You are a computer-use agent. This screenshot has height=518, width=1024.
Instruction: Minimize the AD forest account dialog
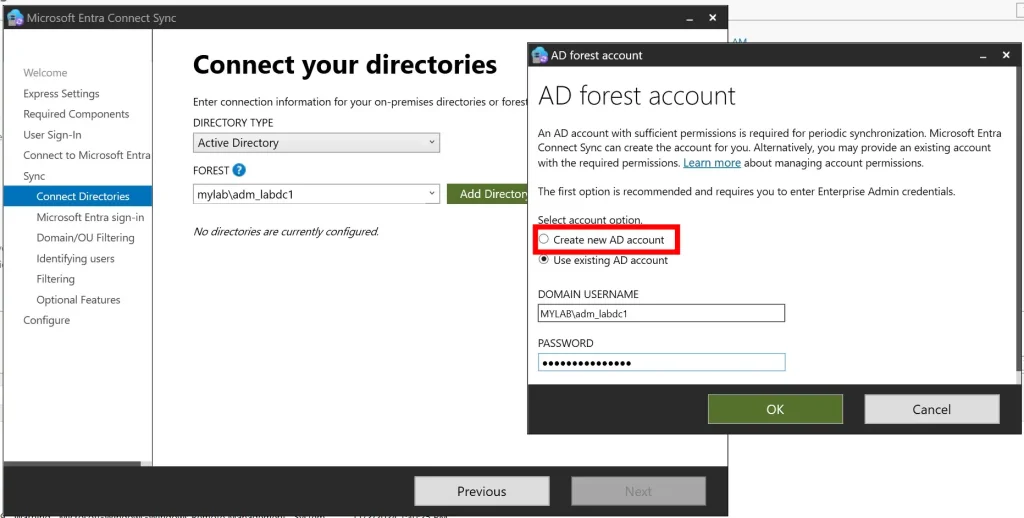coord(983,56)
